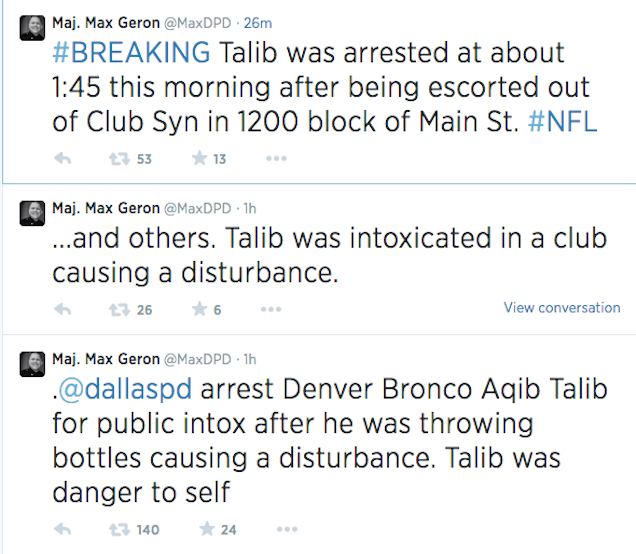
Task: Retweet the tweet with 53 retweets
Action: pyautogui.click(x=119, y=159)
